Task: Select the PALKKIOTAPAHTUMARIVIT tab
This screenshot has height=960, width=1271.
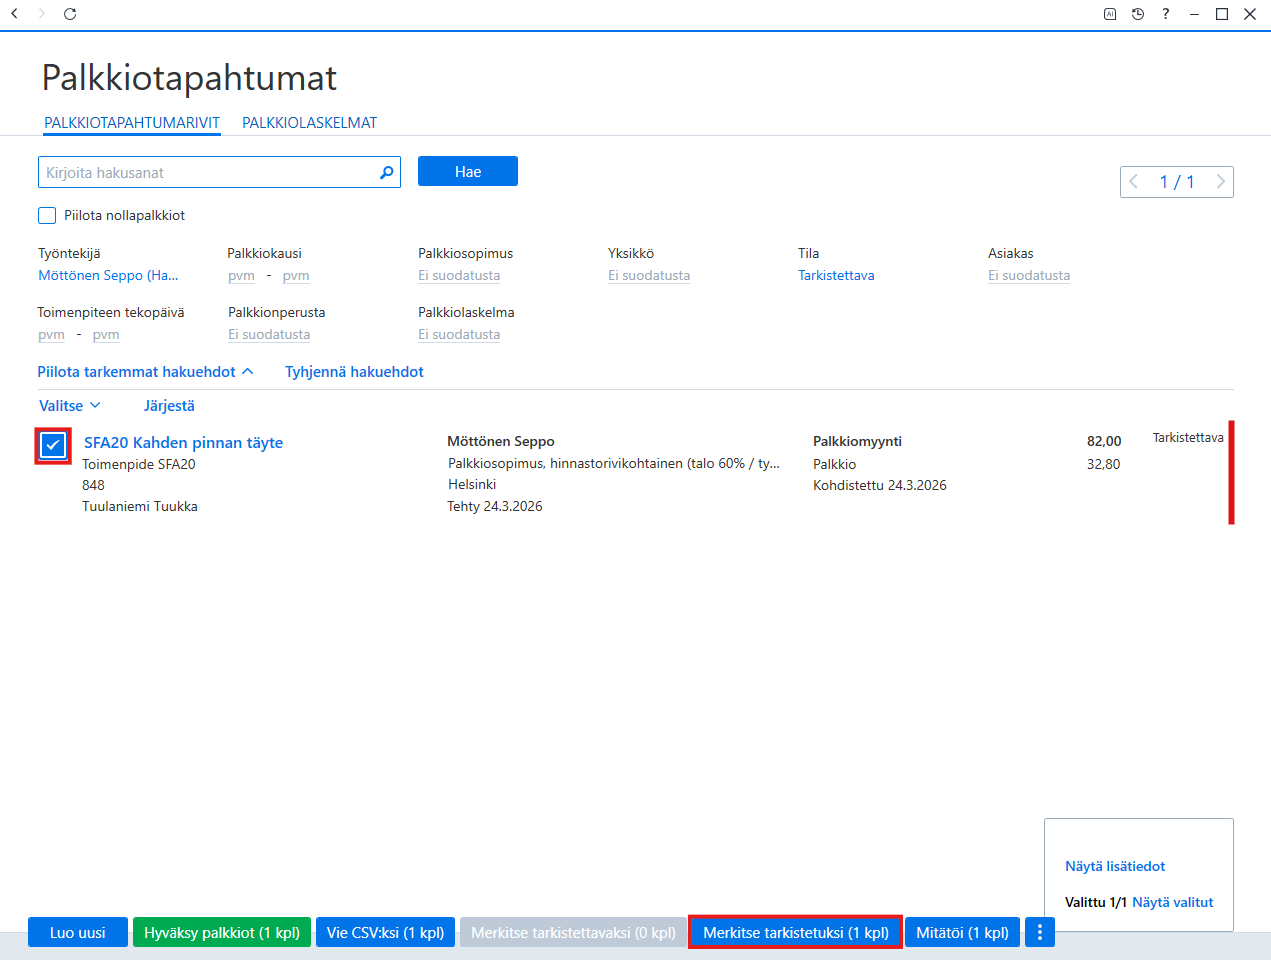Action: click(x=132, y=123)
